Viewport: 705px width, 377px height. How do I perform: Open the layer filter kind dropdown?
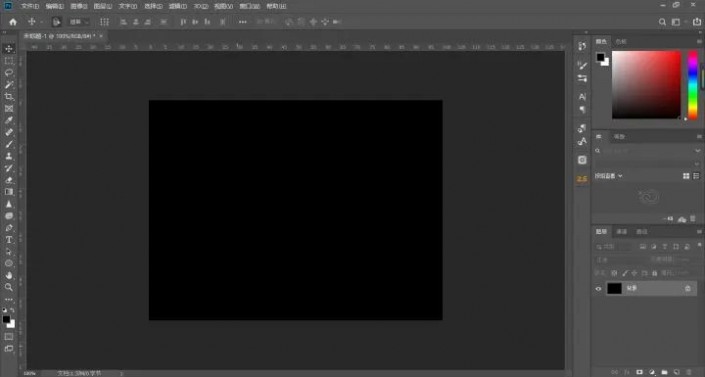tap(614, 247)
